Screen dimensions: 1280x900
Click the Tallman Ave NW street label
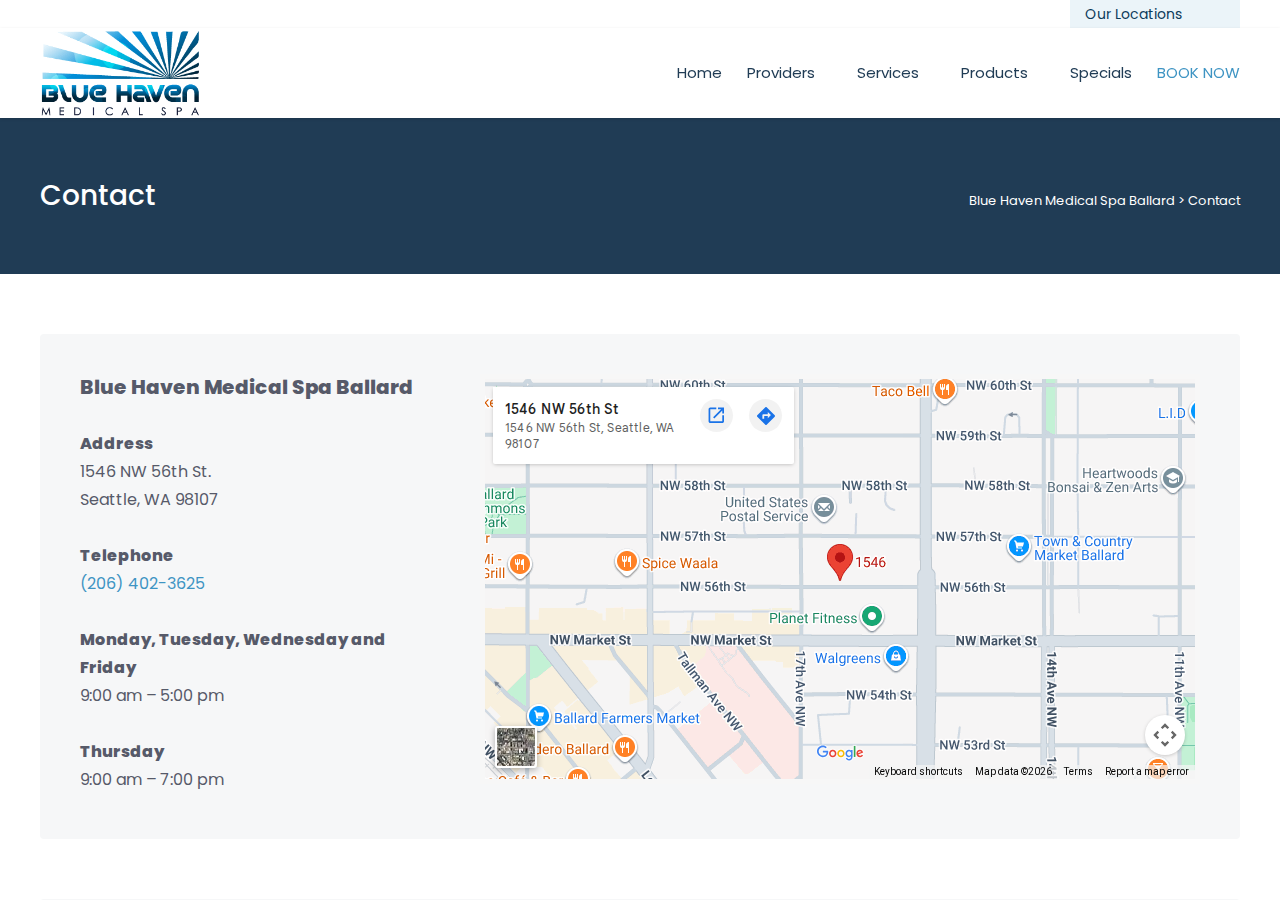point(709,691)
